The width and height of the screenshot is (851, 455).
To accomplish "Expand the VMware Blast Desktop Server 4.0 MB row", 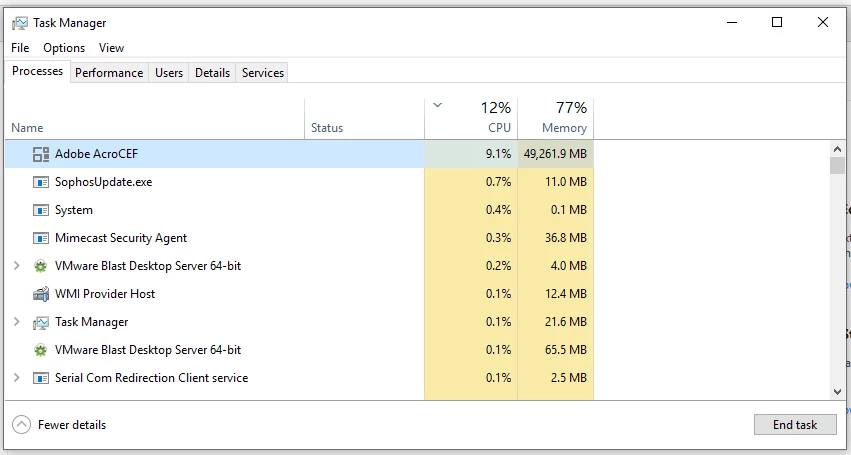I will point(16,266).
